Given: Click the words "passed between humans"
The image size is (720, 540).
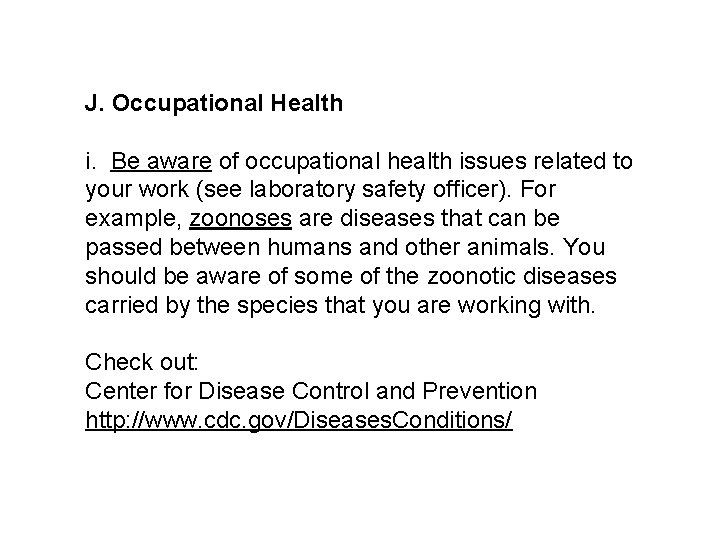Looking at the screenshot, I should 219,247.
